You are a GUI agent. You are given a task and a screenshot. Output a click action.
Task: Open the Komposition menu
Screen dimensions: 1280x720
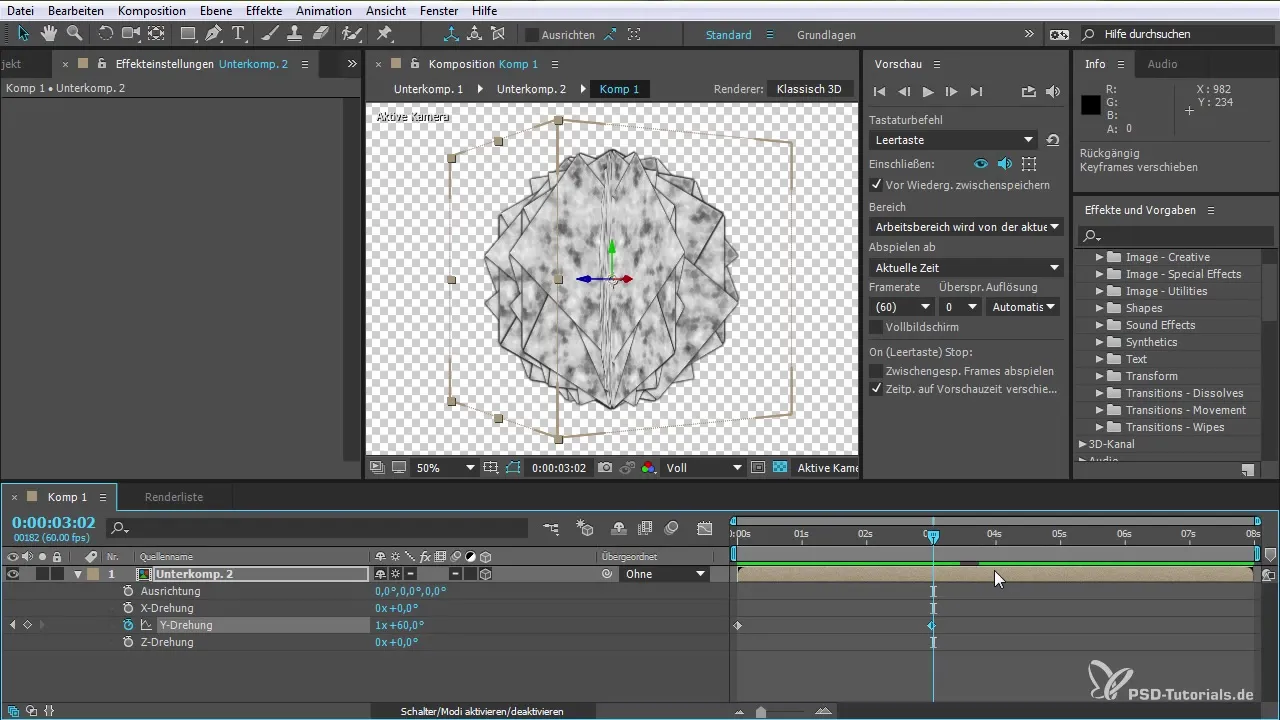(151, 10)
